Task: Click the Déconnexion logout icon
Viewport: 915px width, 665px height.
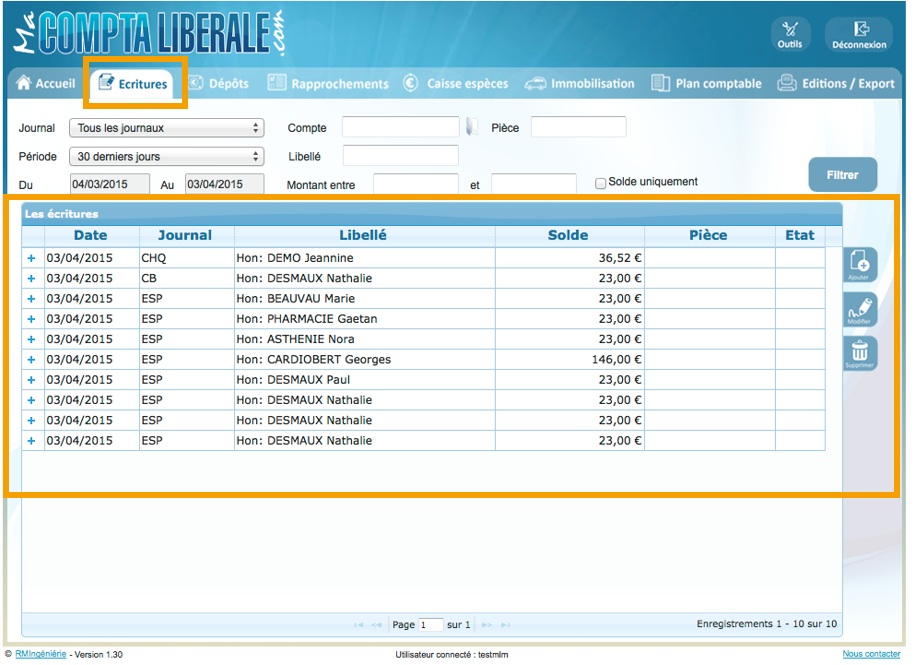Action: tap(858, 34)
